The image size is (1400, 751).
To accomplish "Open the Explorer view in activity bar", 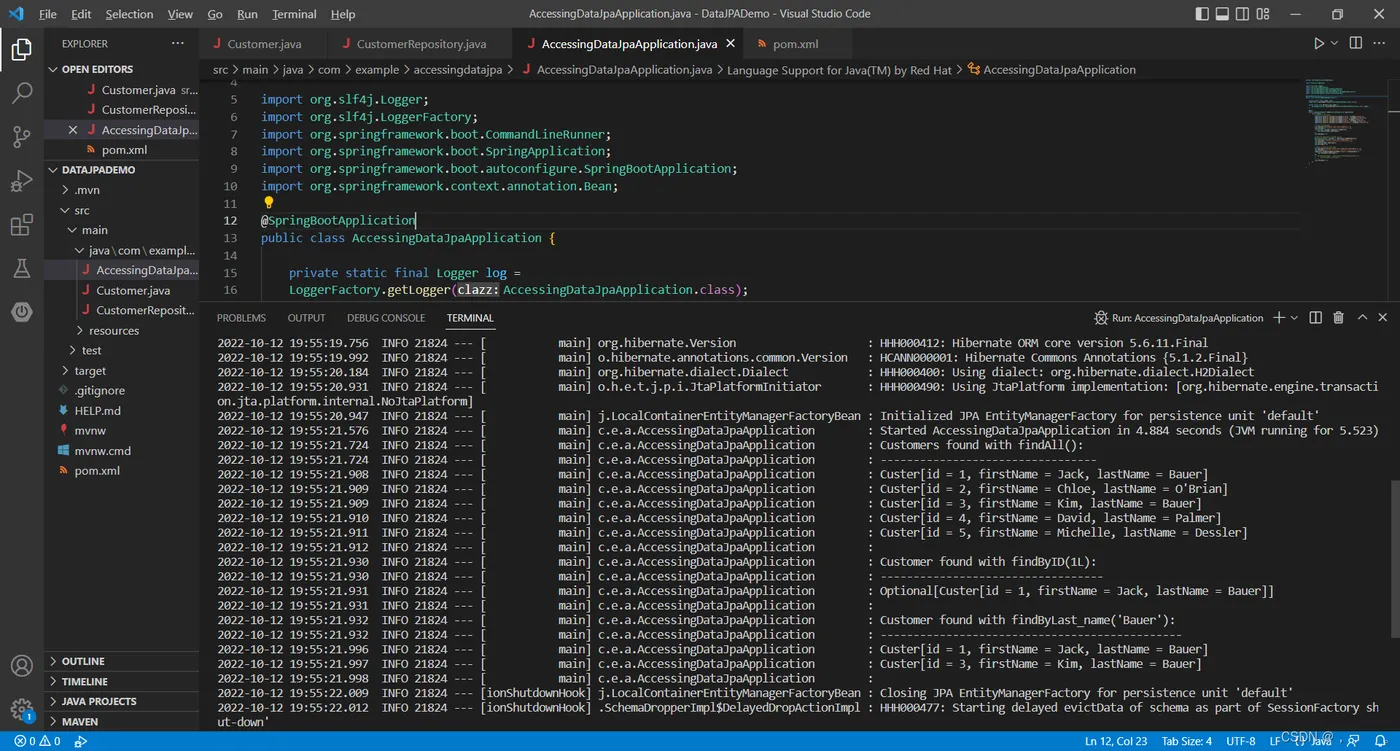I will tap(22, 50).
